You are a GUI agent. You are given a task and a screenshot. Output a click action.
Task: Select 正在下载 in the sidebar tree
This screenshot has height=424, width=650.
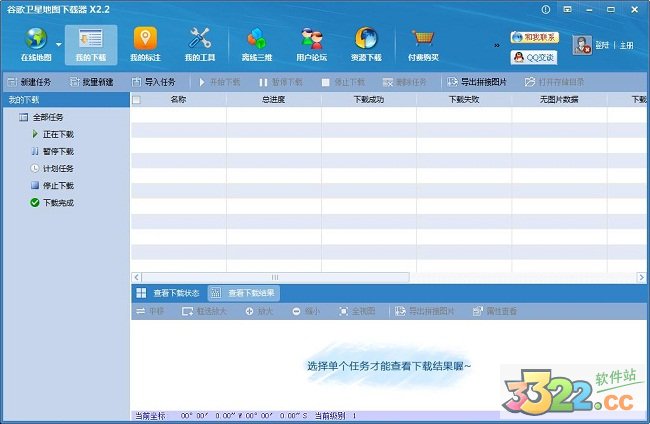click(53, 134)
